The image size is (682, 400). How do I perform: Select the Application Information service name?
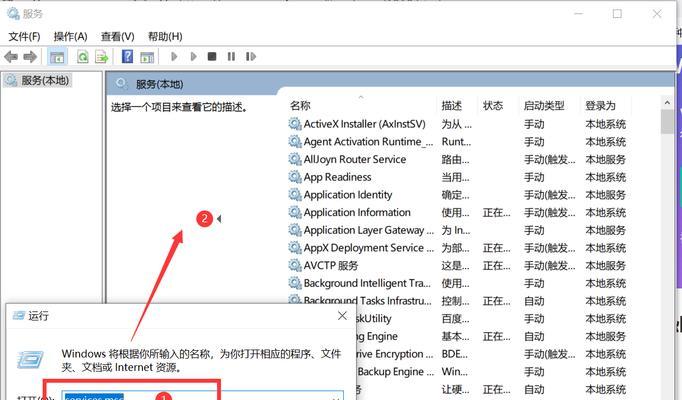[x=357, y=212]
